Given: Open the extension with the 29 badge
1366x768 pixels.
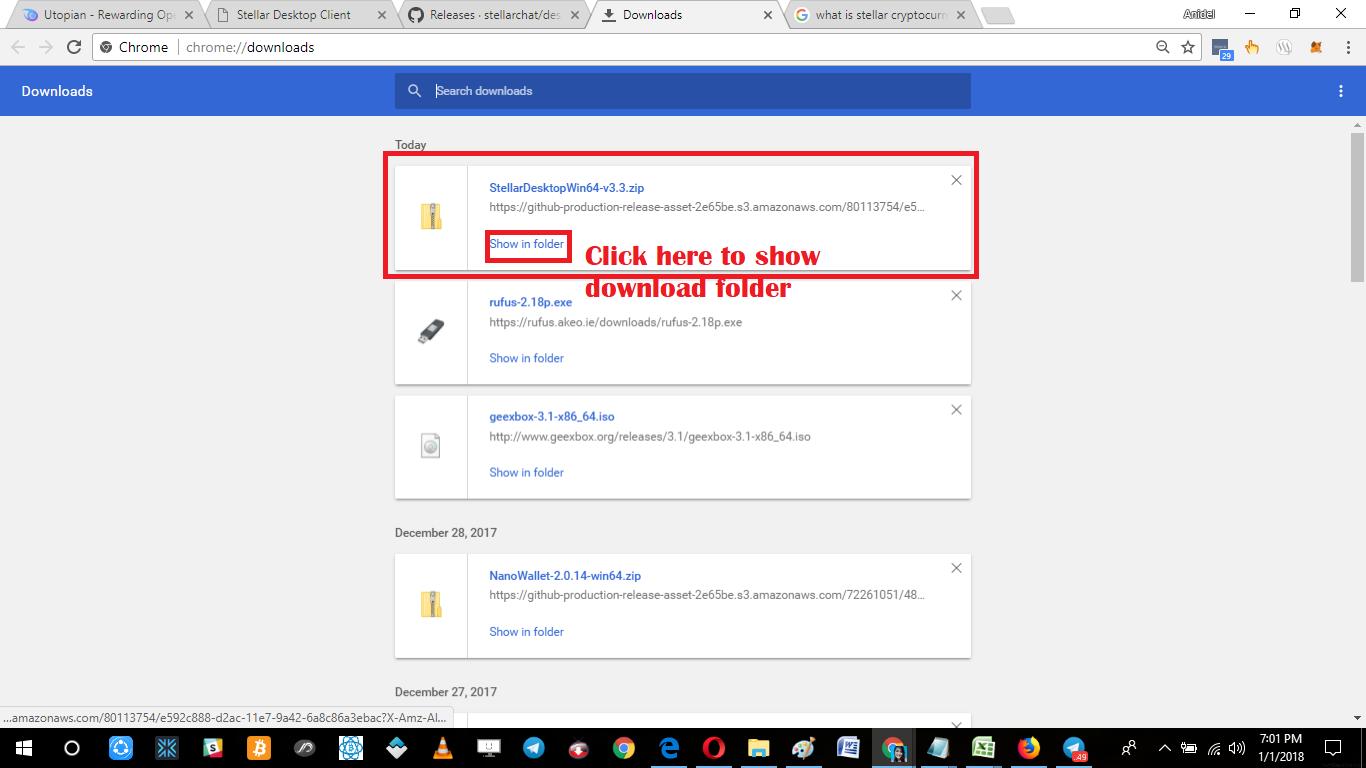Looking at the screenshot, I should (1221, 48).
